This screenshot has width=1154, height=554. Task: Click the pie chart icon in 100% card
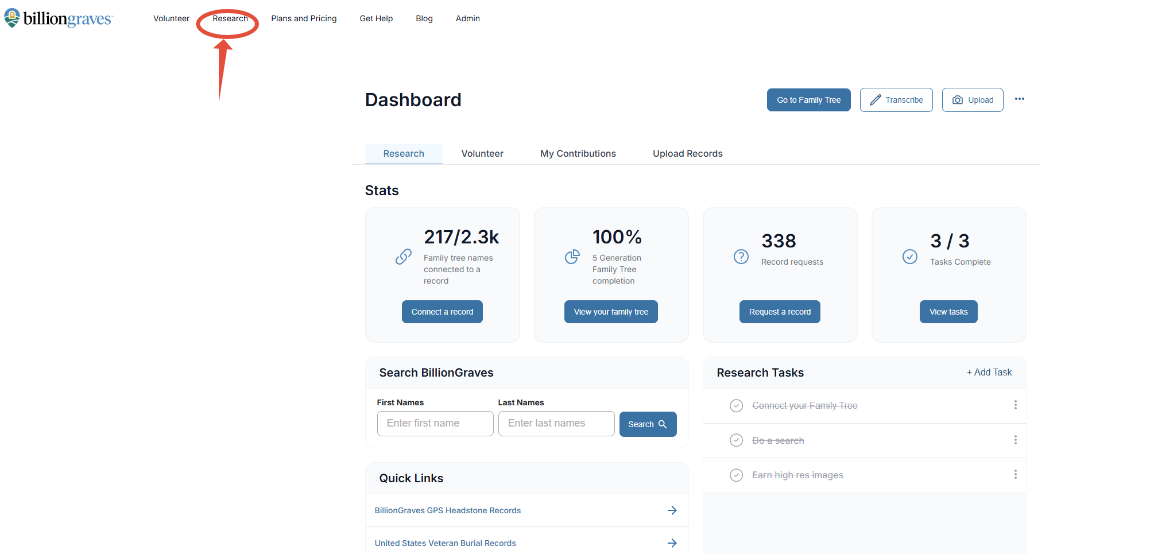point(573,257)
